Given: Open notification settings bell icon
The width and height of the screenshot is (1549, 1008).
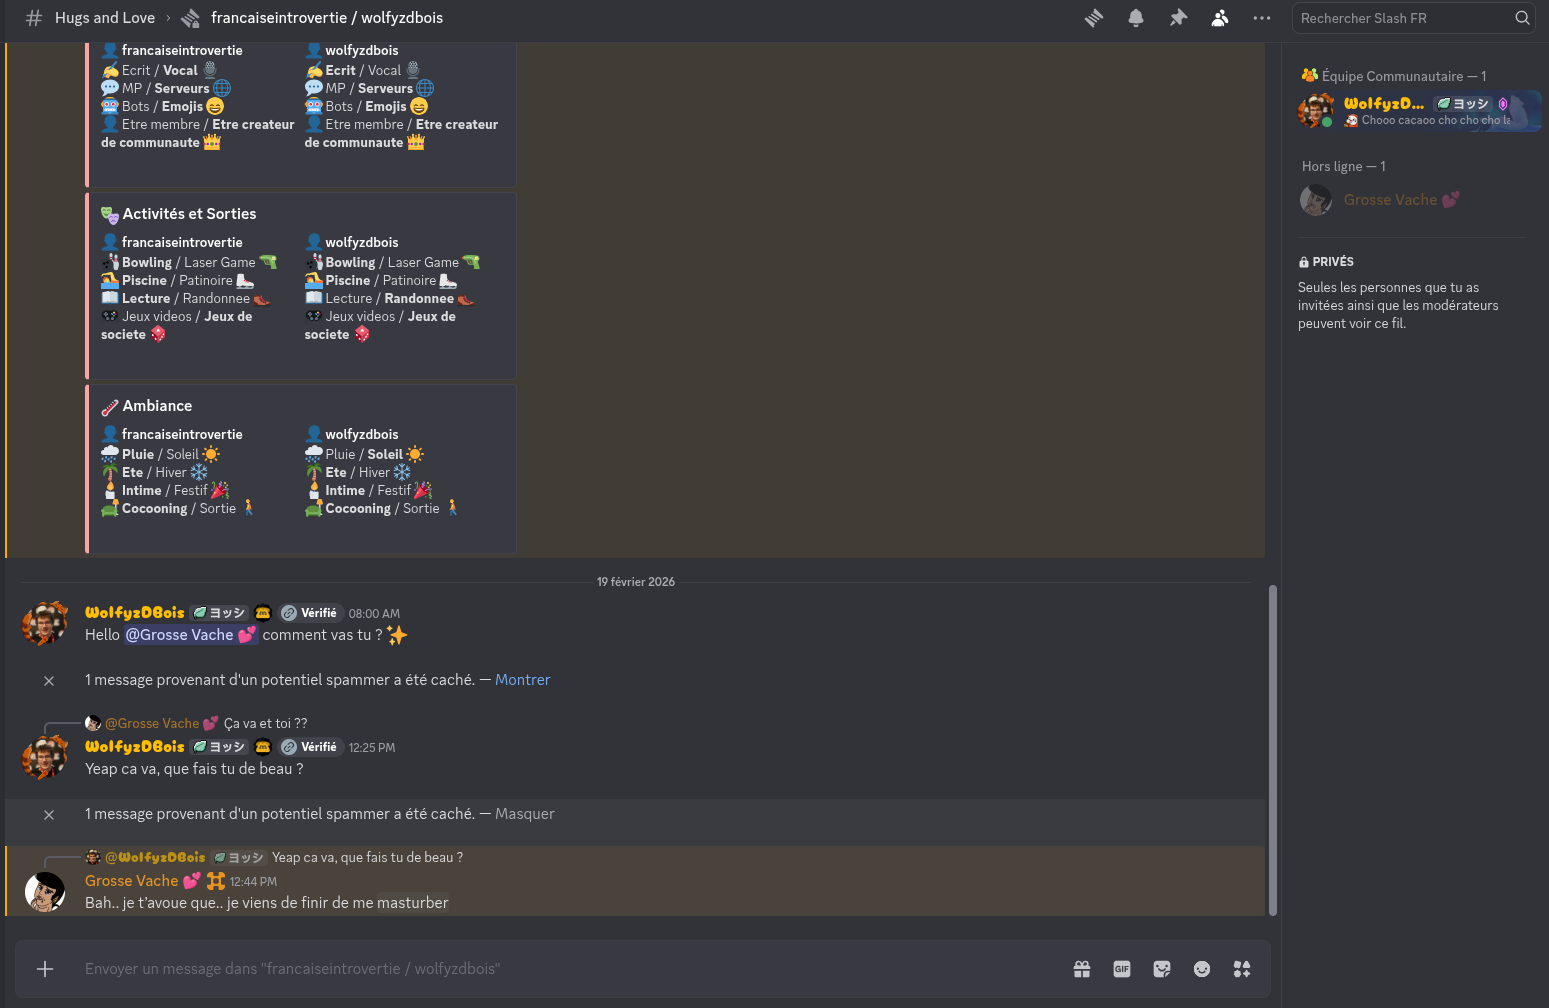Looking at the screenshot, I should tap(1136, 18).
